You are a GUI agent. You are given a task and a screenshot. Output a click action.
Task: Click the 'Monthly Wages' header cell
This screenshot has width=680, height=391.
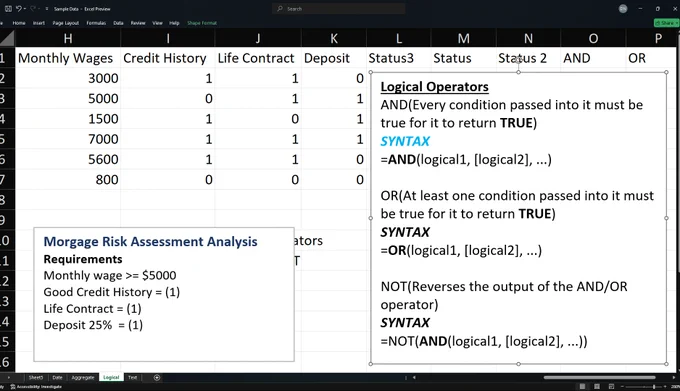pos(68,58)
